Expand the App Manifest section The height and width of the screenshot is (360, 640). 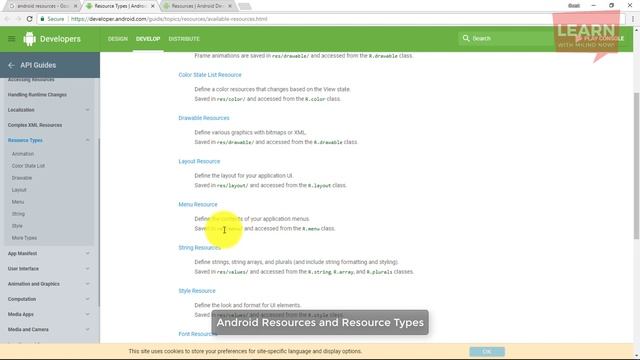[87, 253]
